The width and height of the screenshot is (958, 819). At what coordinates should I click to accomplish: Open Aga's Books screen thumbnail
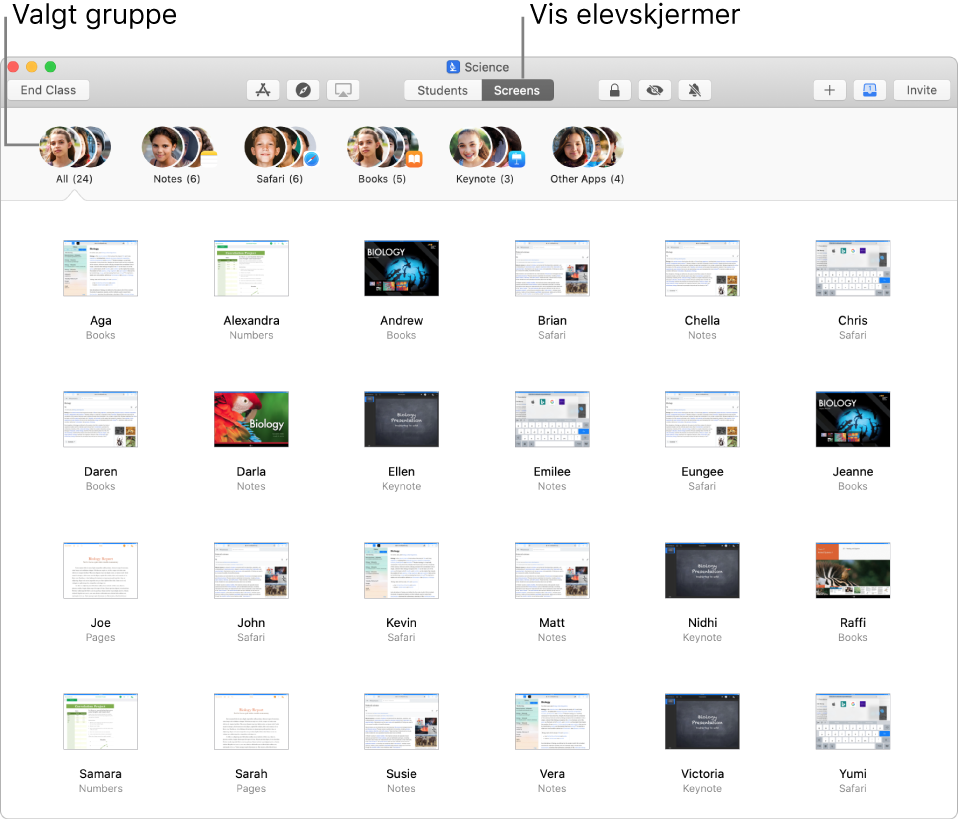[101, 268]
